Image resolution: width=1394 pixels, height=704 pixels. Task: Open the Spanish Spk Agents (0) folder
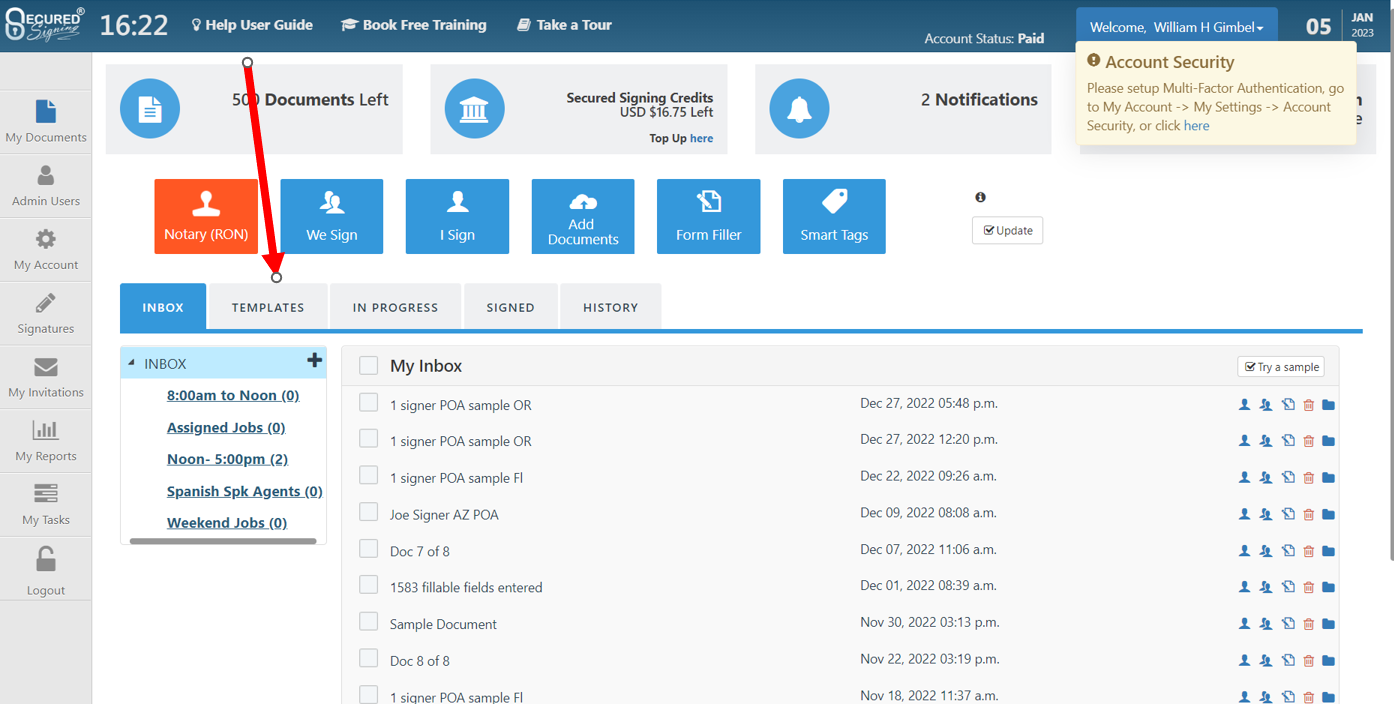click(x=245, y=491)
